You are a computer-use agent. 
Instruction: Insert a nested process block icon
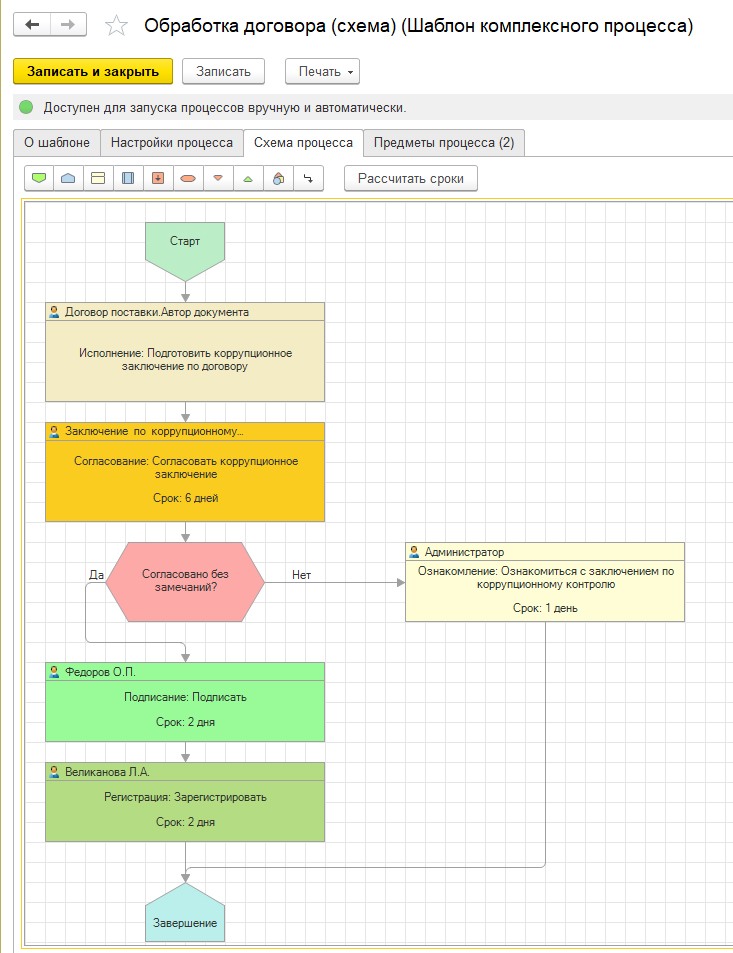(128, 178)
